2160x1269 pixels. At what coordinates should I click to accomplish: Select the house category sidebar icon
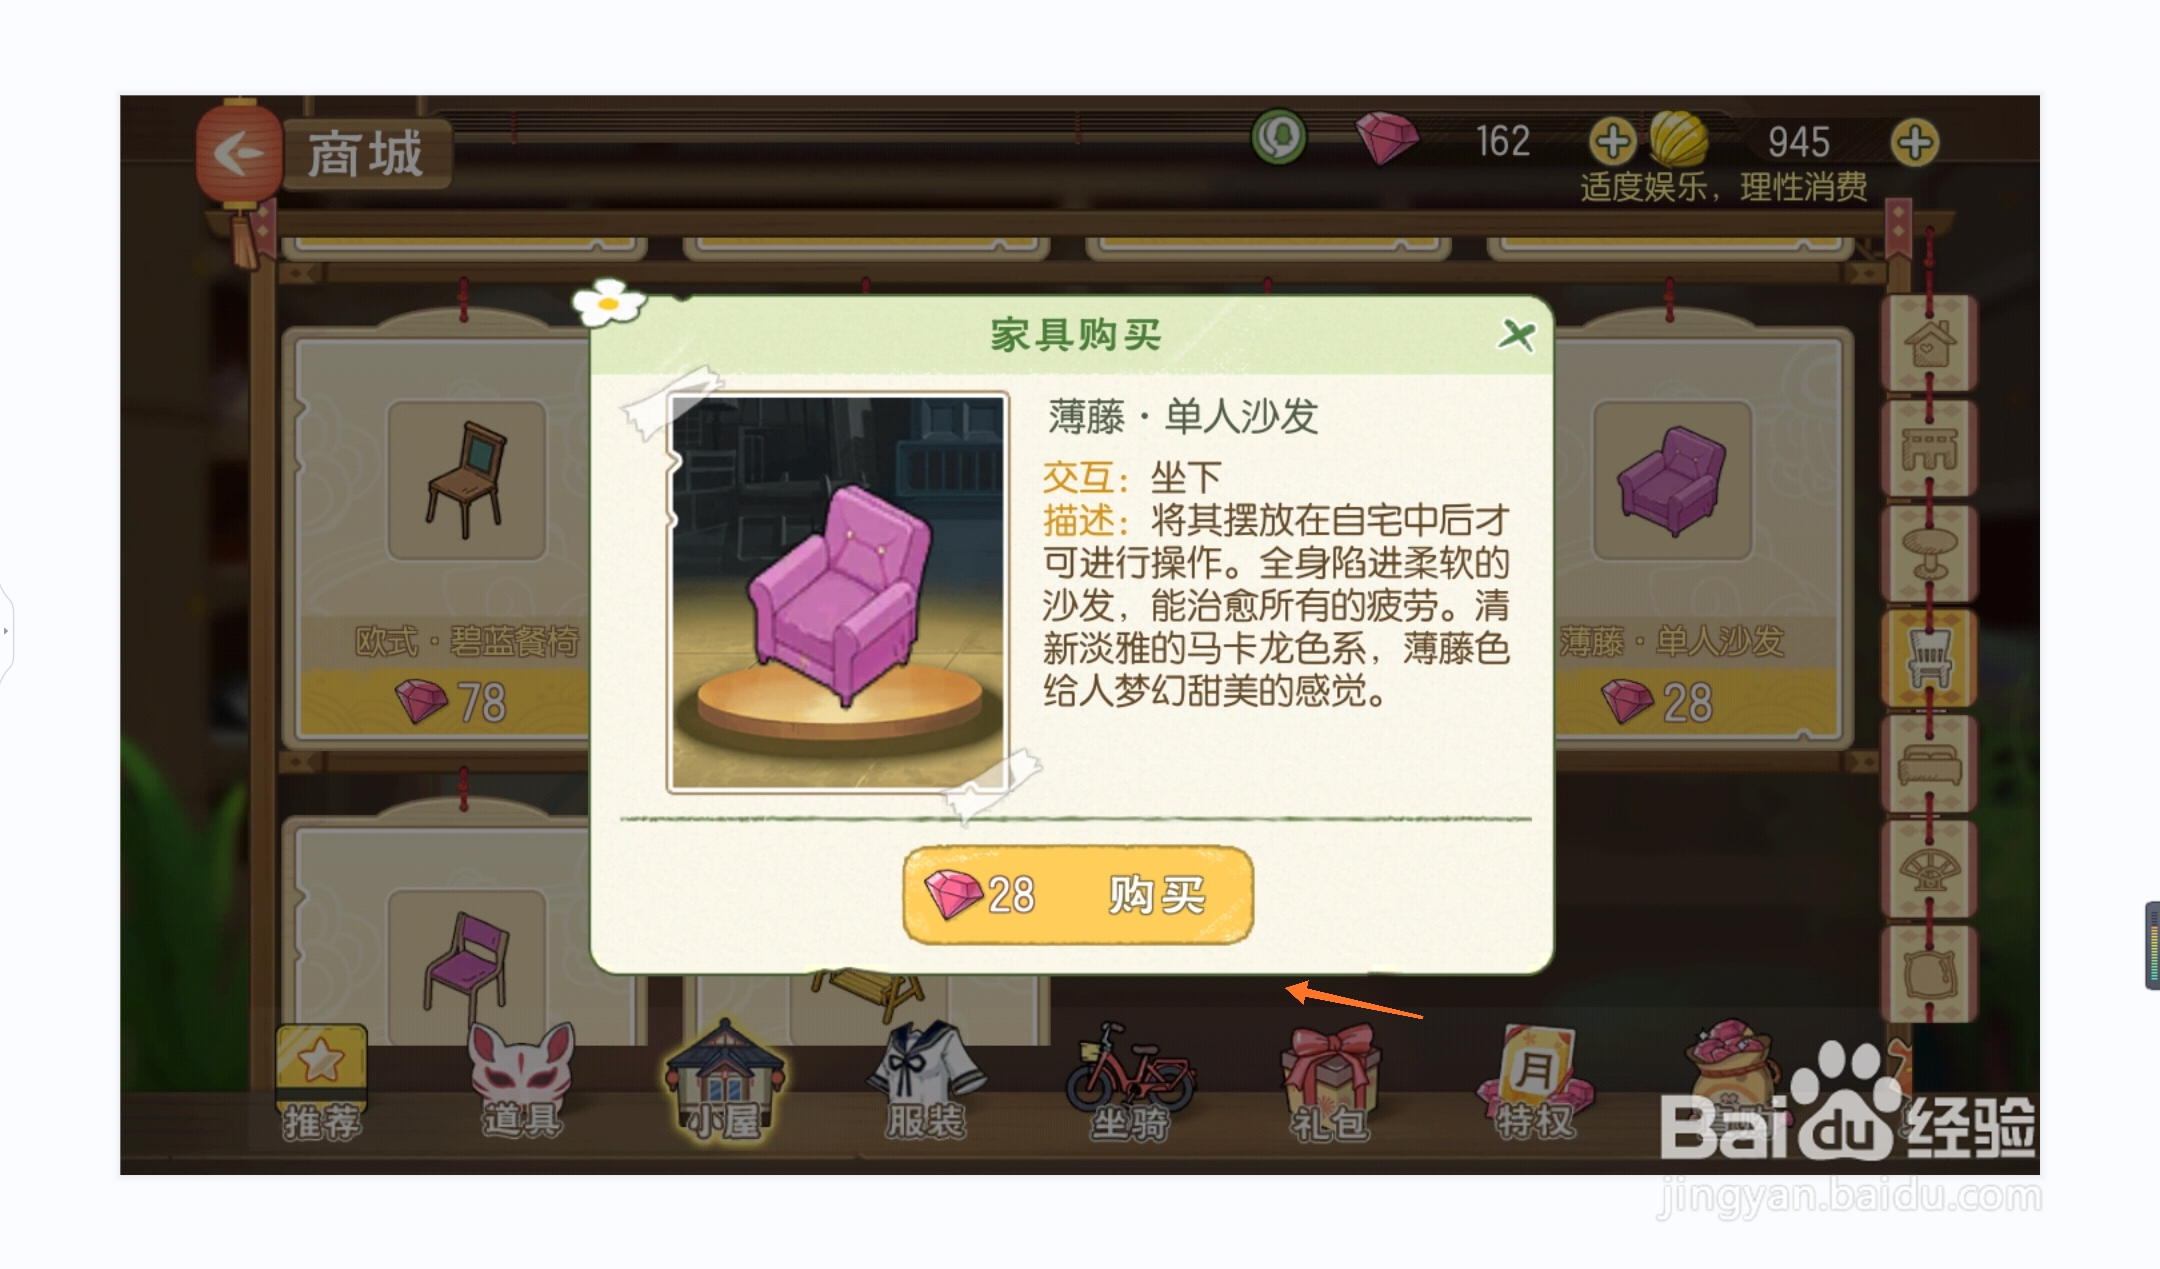click(x=1929, y=344)
